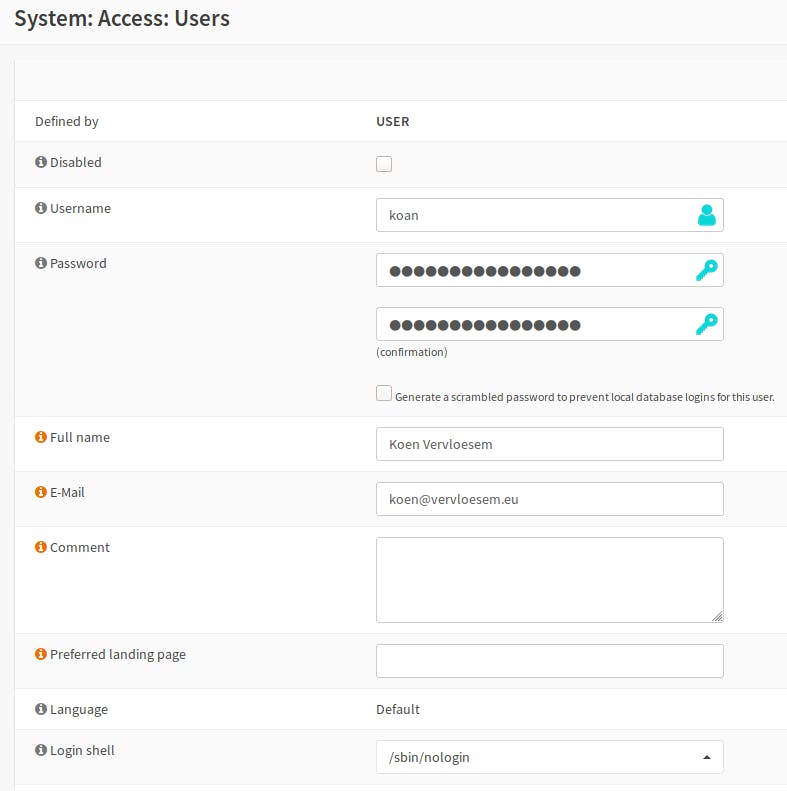Click the user icon in Username field
787x791 pixels.
click(x=706, y=215)
